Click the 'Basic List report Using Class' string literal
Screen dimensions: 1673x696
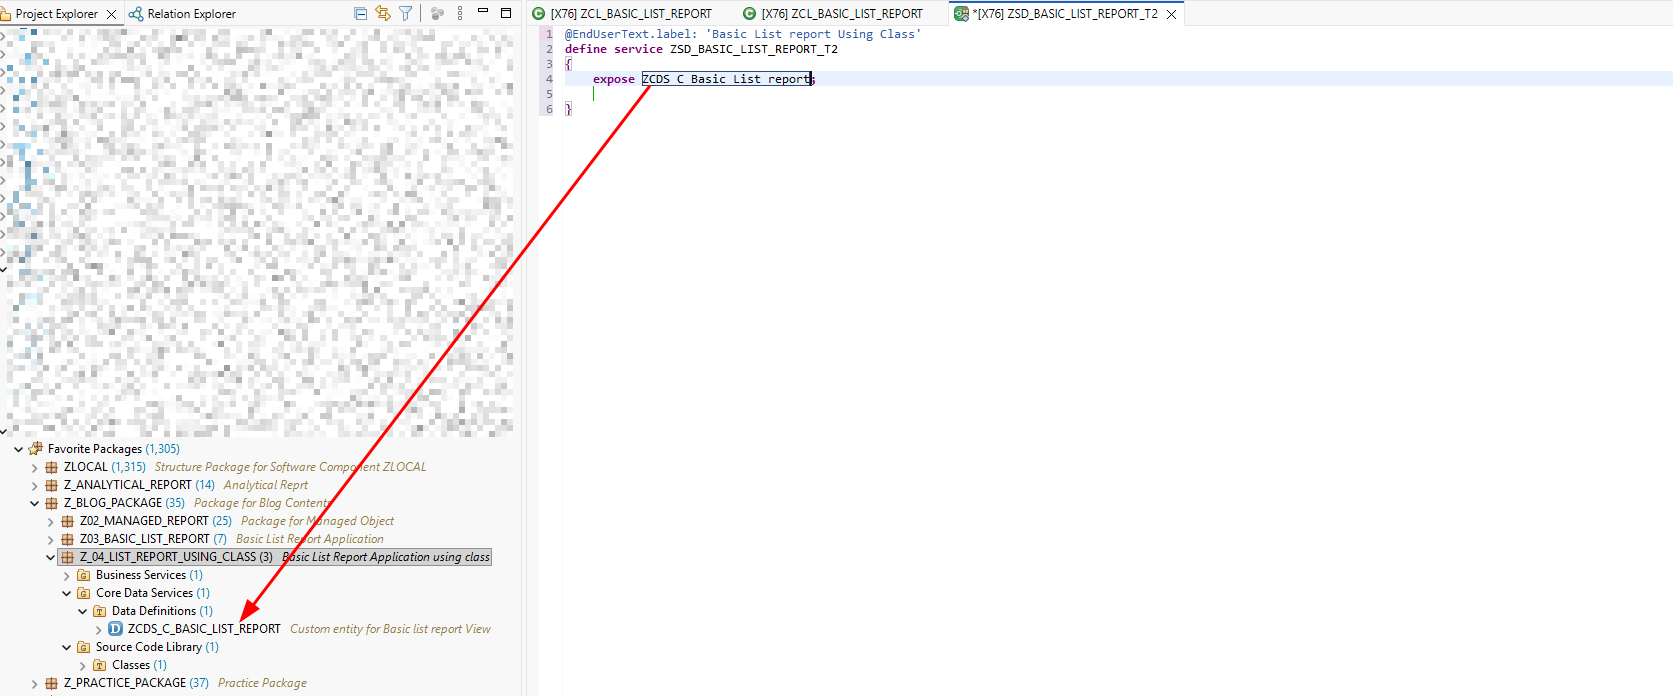(x=813, y=34)
